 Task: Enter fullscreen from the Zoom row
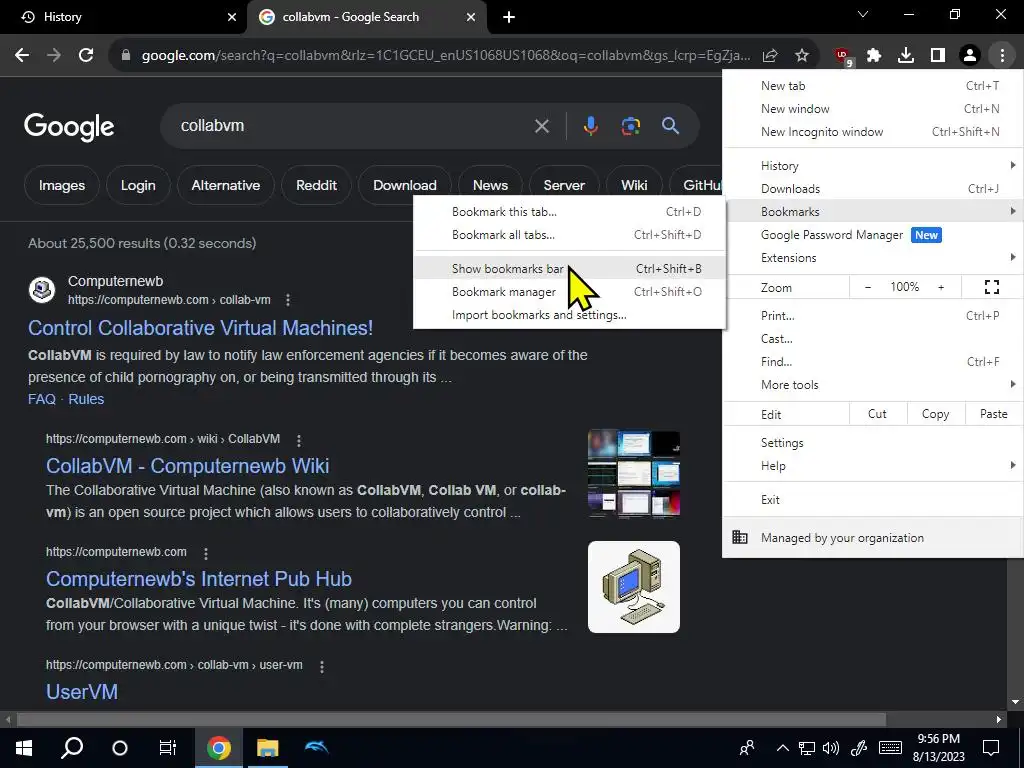click(x=991, y=287)
